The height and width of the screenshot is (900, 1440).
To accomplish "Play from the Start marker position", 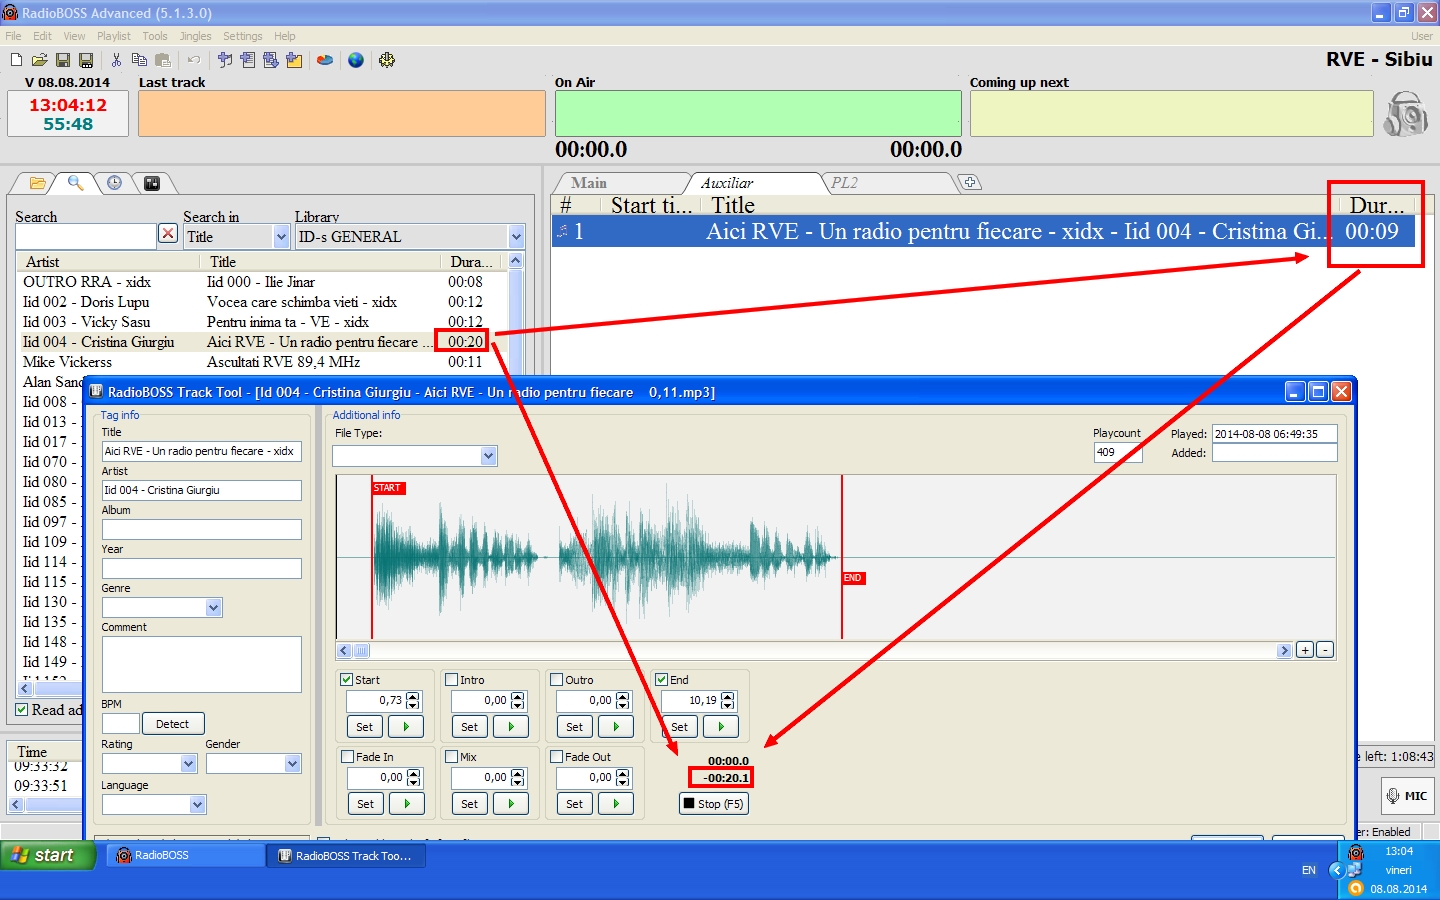I will point(406,727).
